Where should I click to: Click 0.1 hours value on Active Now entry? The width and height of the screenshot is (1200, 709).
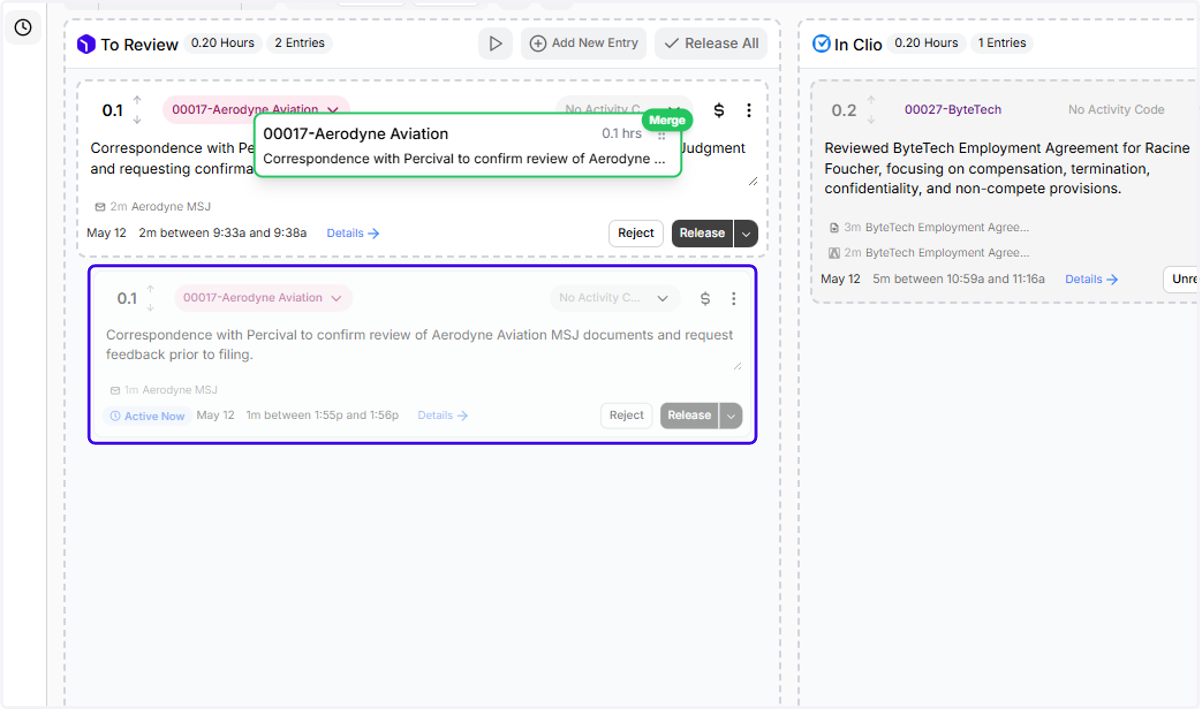[x=127, y=298]
